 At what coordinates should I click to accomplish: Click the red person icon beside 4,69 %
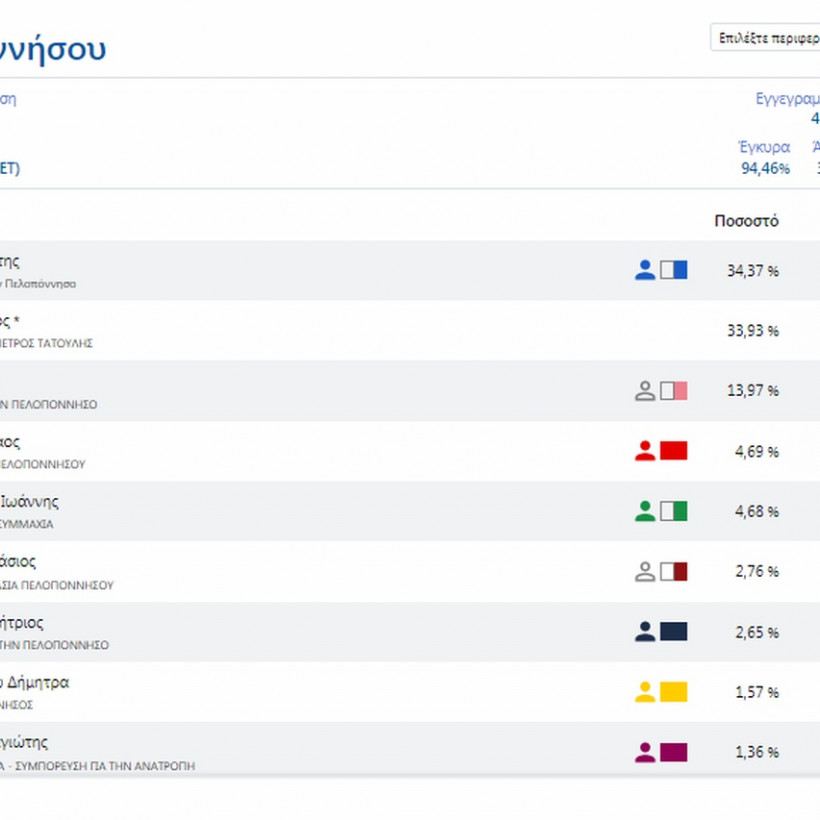point(645,451)
